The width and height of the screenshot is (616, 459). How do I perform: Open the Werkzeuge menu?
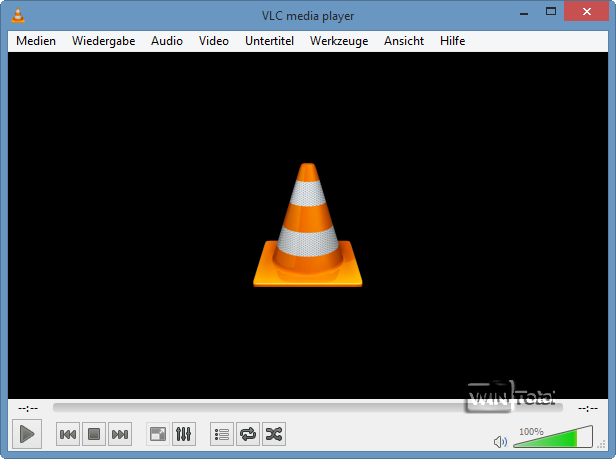(339, 41)
